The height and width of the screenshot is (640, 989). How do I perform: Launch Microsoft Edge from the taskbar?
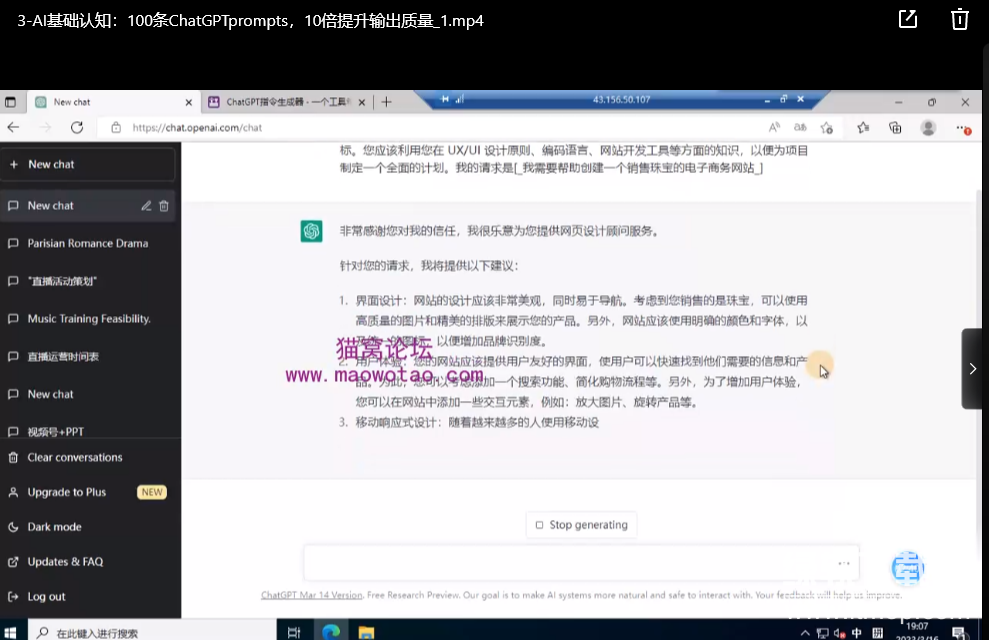(331, 632)
